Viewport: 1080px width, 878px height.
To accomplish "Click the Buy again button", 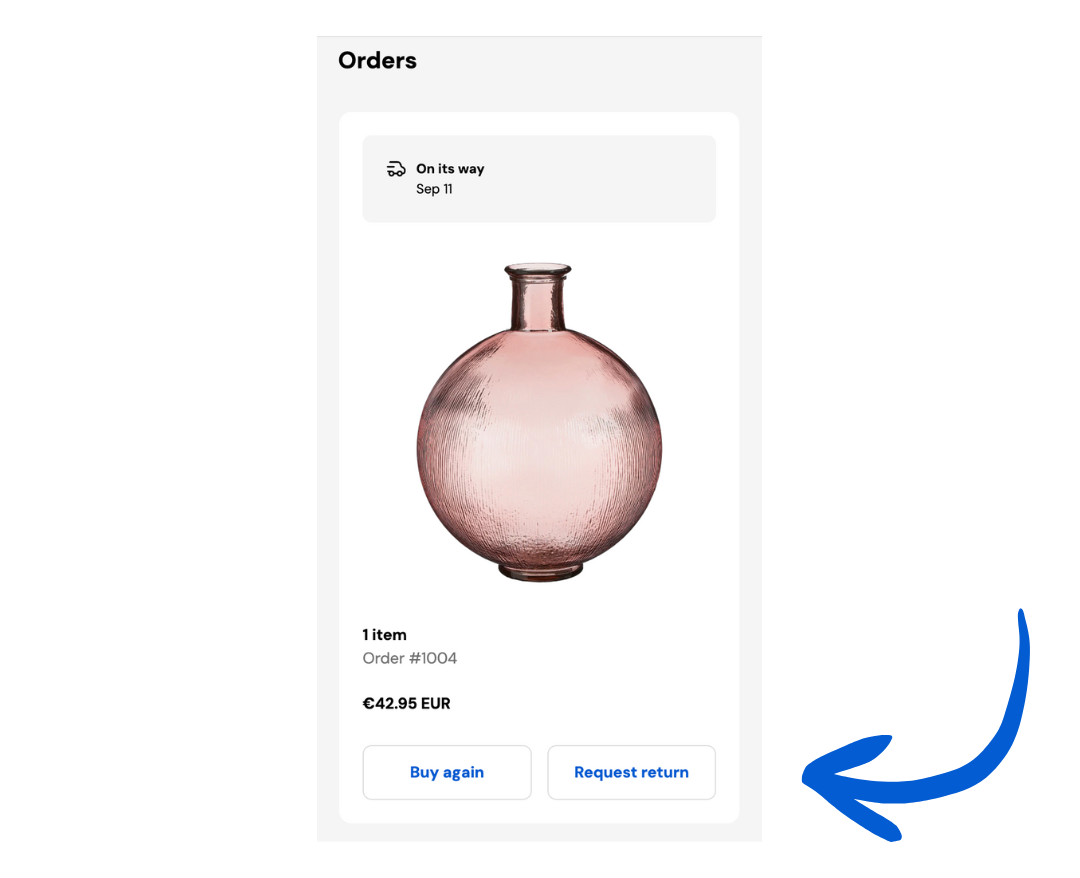I will (447, 772).
